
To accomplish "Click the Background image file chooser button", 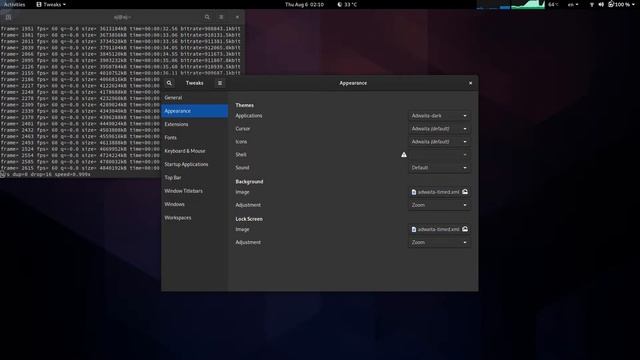I will click(x=439, y=192).
